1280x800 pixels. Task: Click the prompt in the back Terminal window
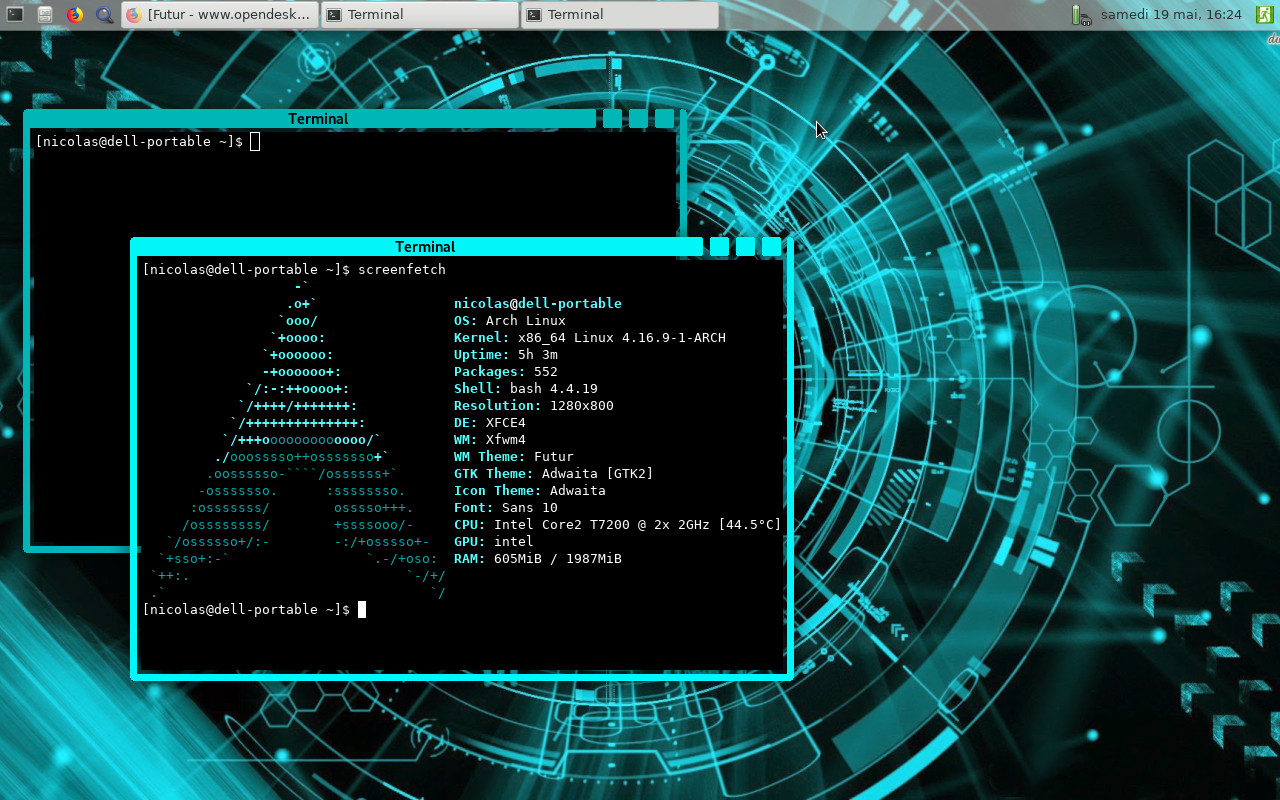tap(147, 142)
